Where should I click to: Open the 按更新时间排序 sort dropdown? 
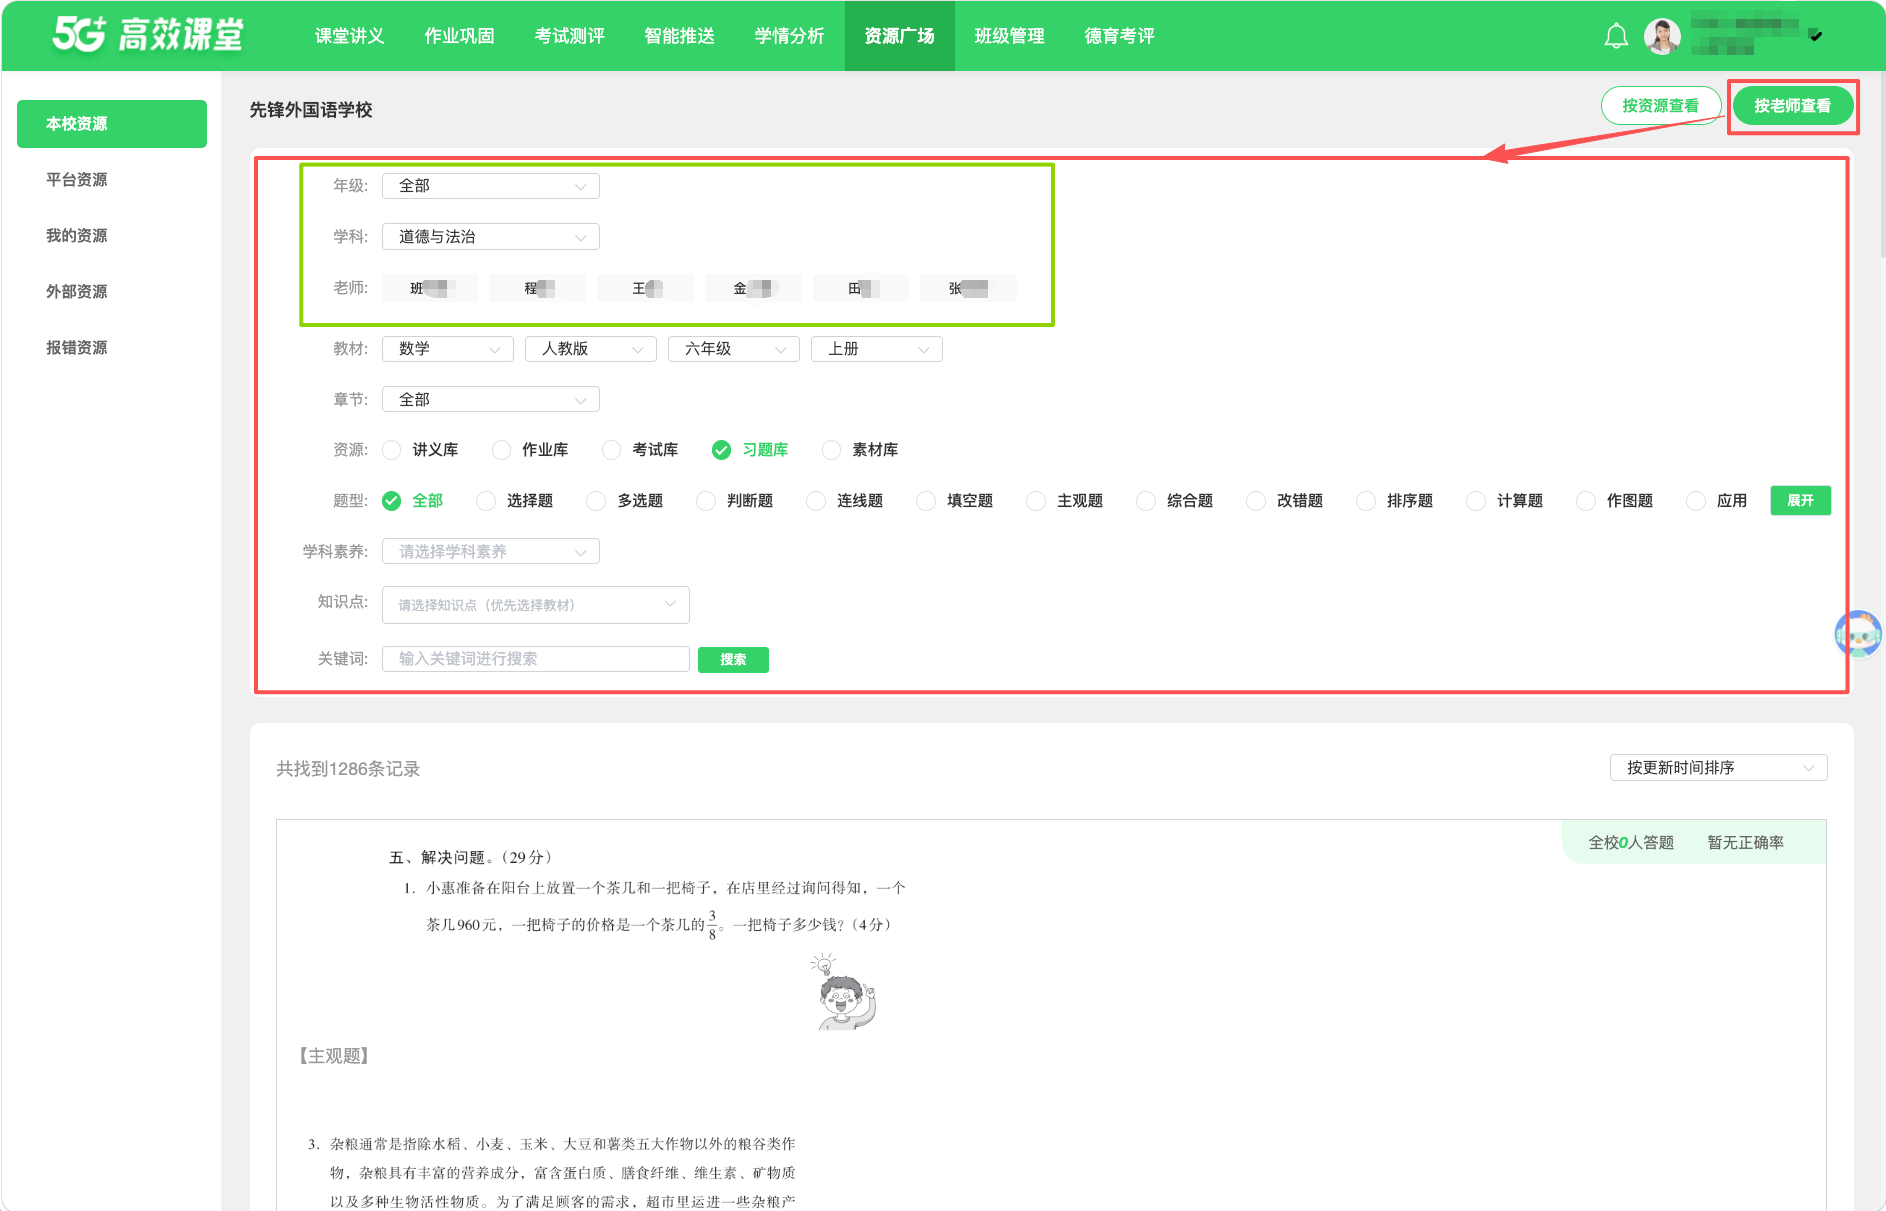click(1719, 768)
